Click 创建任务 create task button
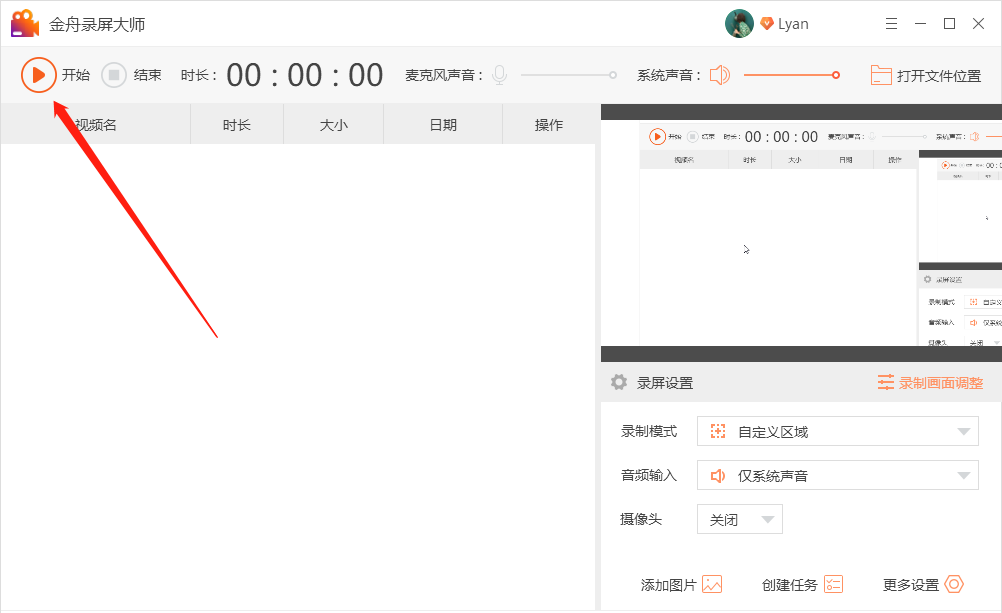 pyautogui.click(x=803, y=585)
